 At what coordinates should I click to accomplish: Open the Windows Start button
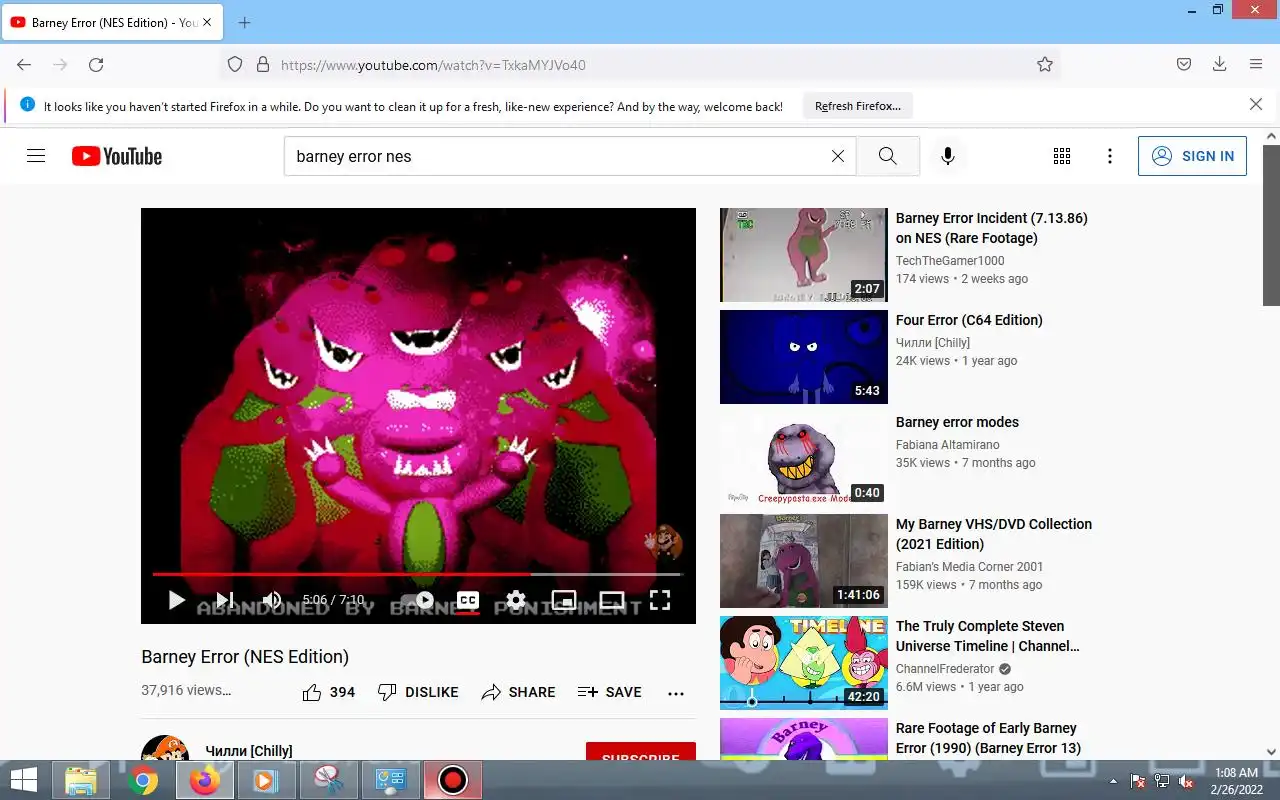tap(25, 780)
